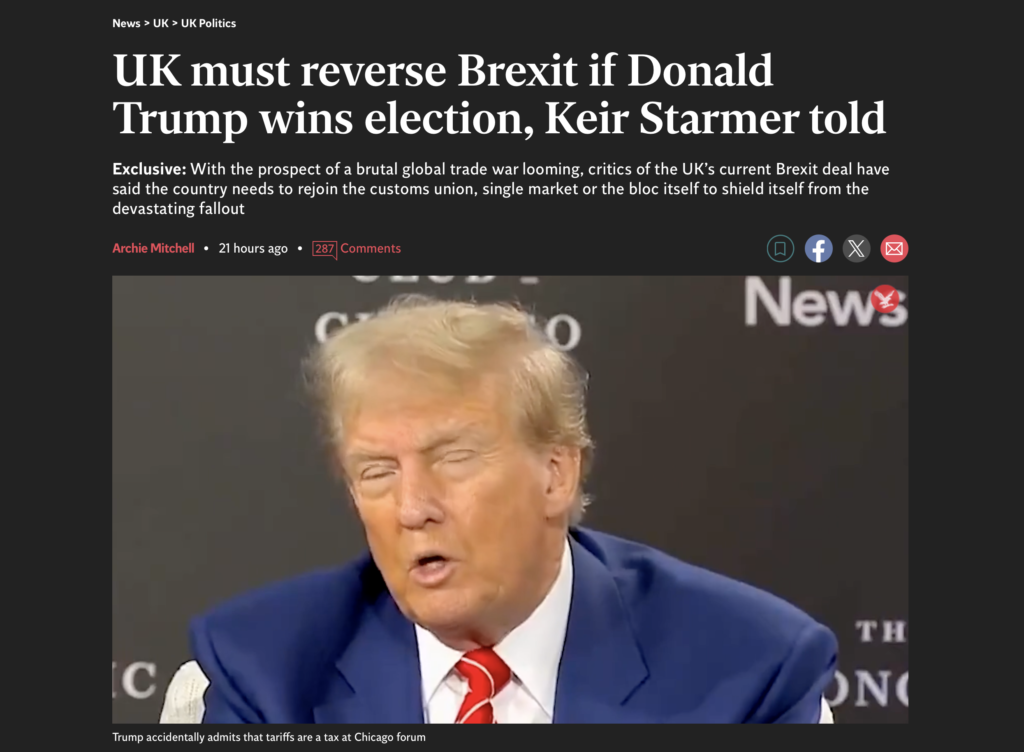Viewport: 1024px width, 752px height.
Task: Select the bold 'Exclusive:' label
Action: [150, 169]
